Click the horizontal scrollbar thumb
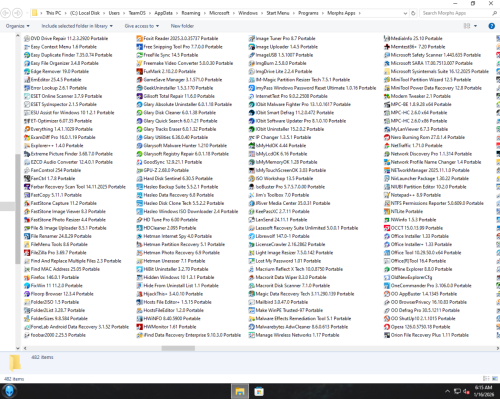Screen dimensions: 500x399 (x=178, y=348)
